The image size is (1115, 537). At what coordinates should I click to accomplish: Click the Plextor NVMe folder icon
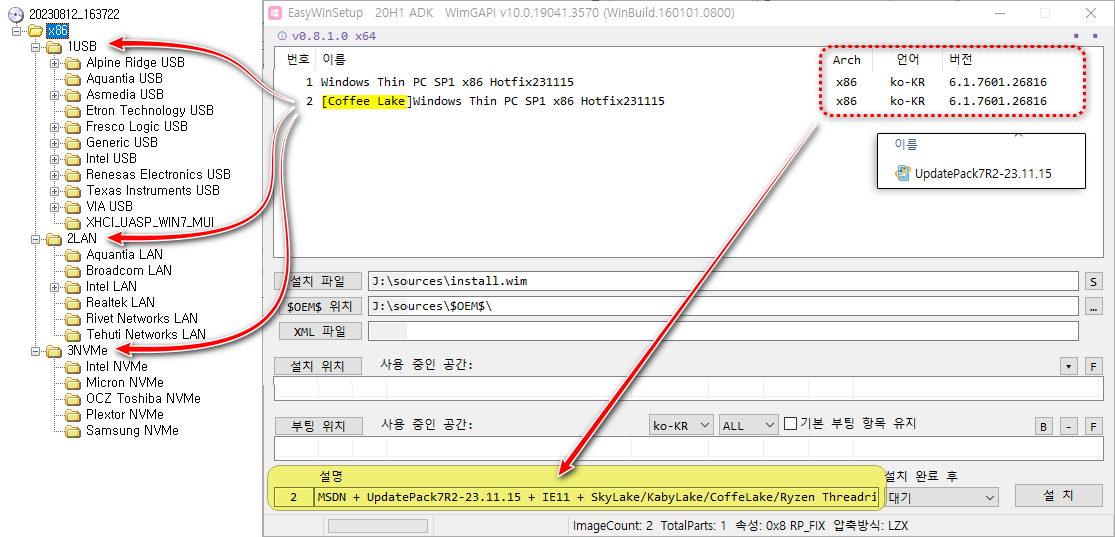[73, 415]
